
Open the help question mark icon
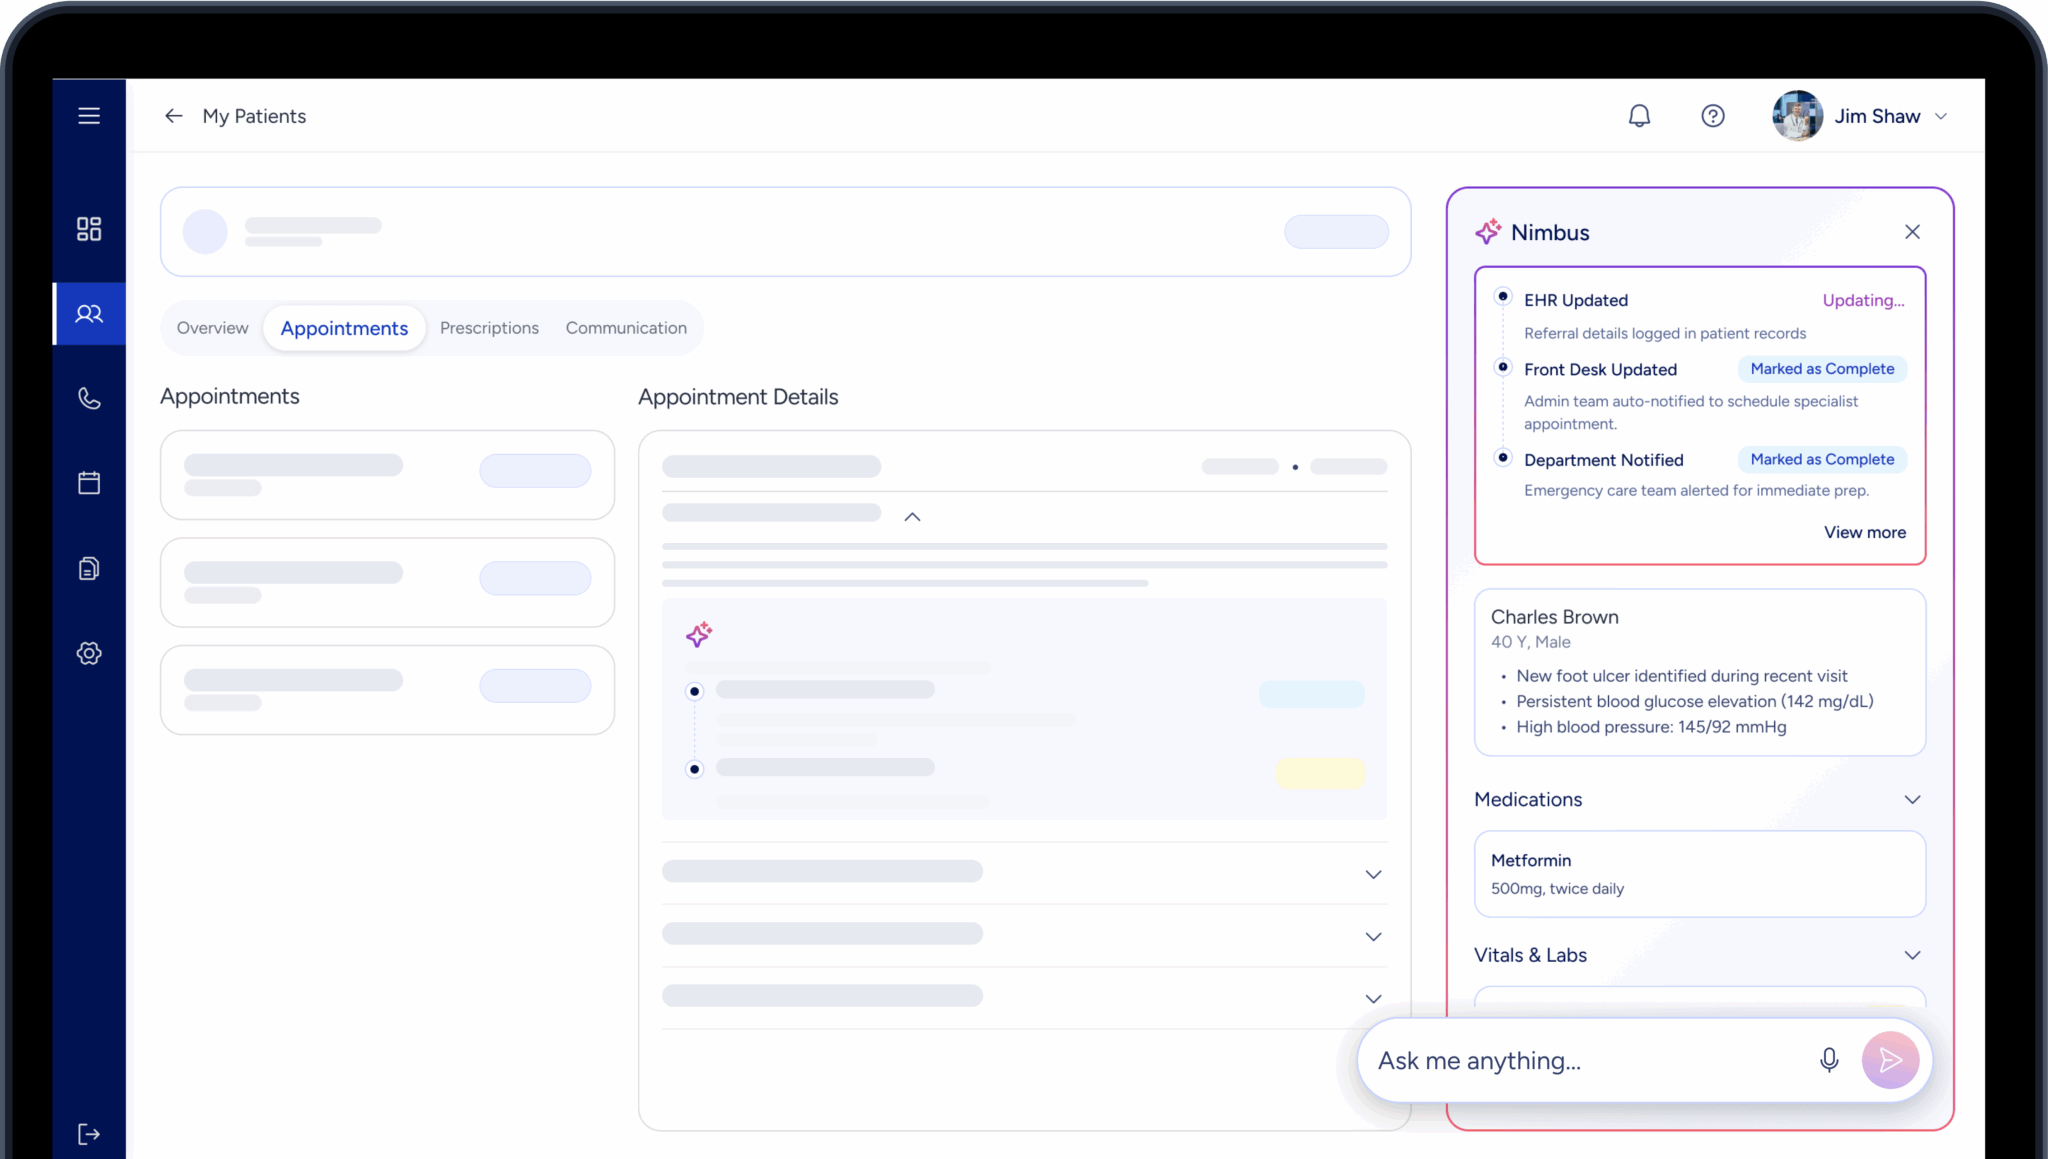[1712, 116]
